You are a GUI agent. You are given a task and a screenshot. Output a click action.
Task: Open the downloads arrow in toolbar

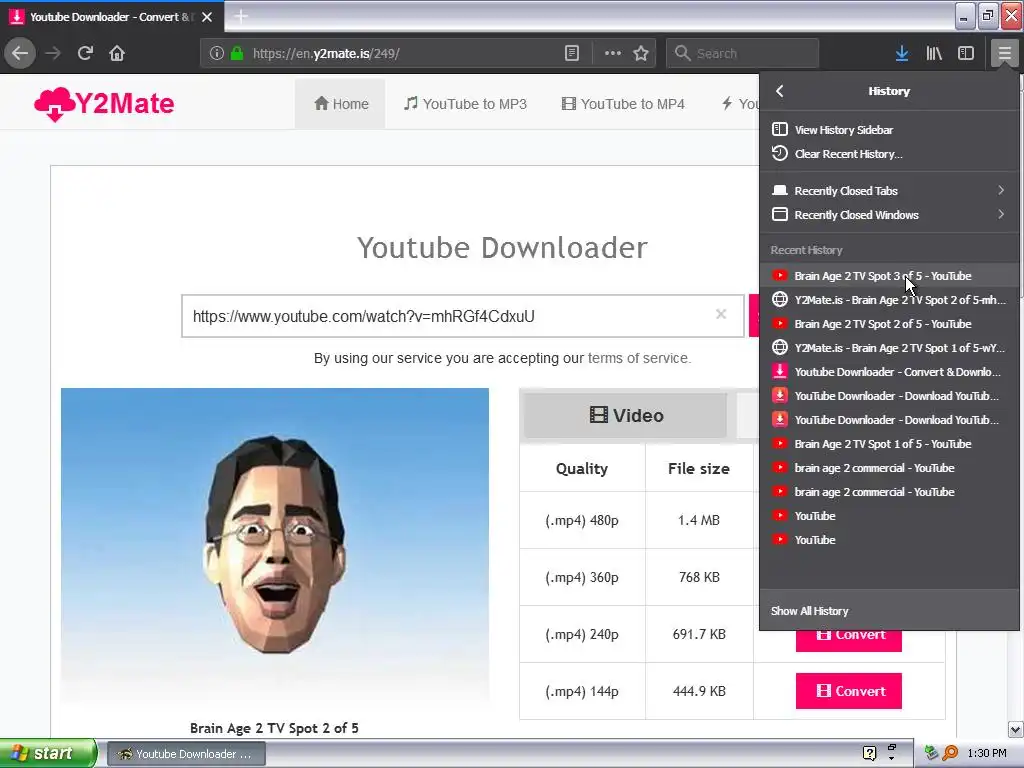[x=902, y=54]
